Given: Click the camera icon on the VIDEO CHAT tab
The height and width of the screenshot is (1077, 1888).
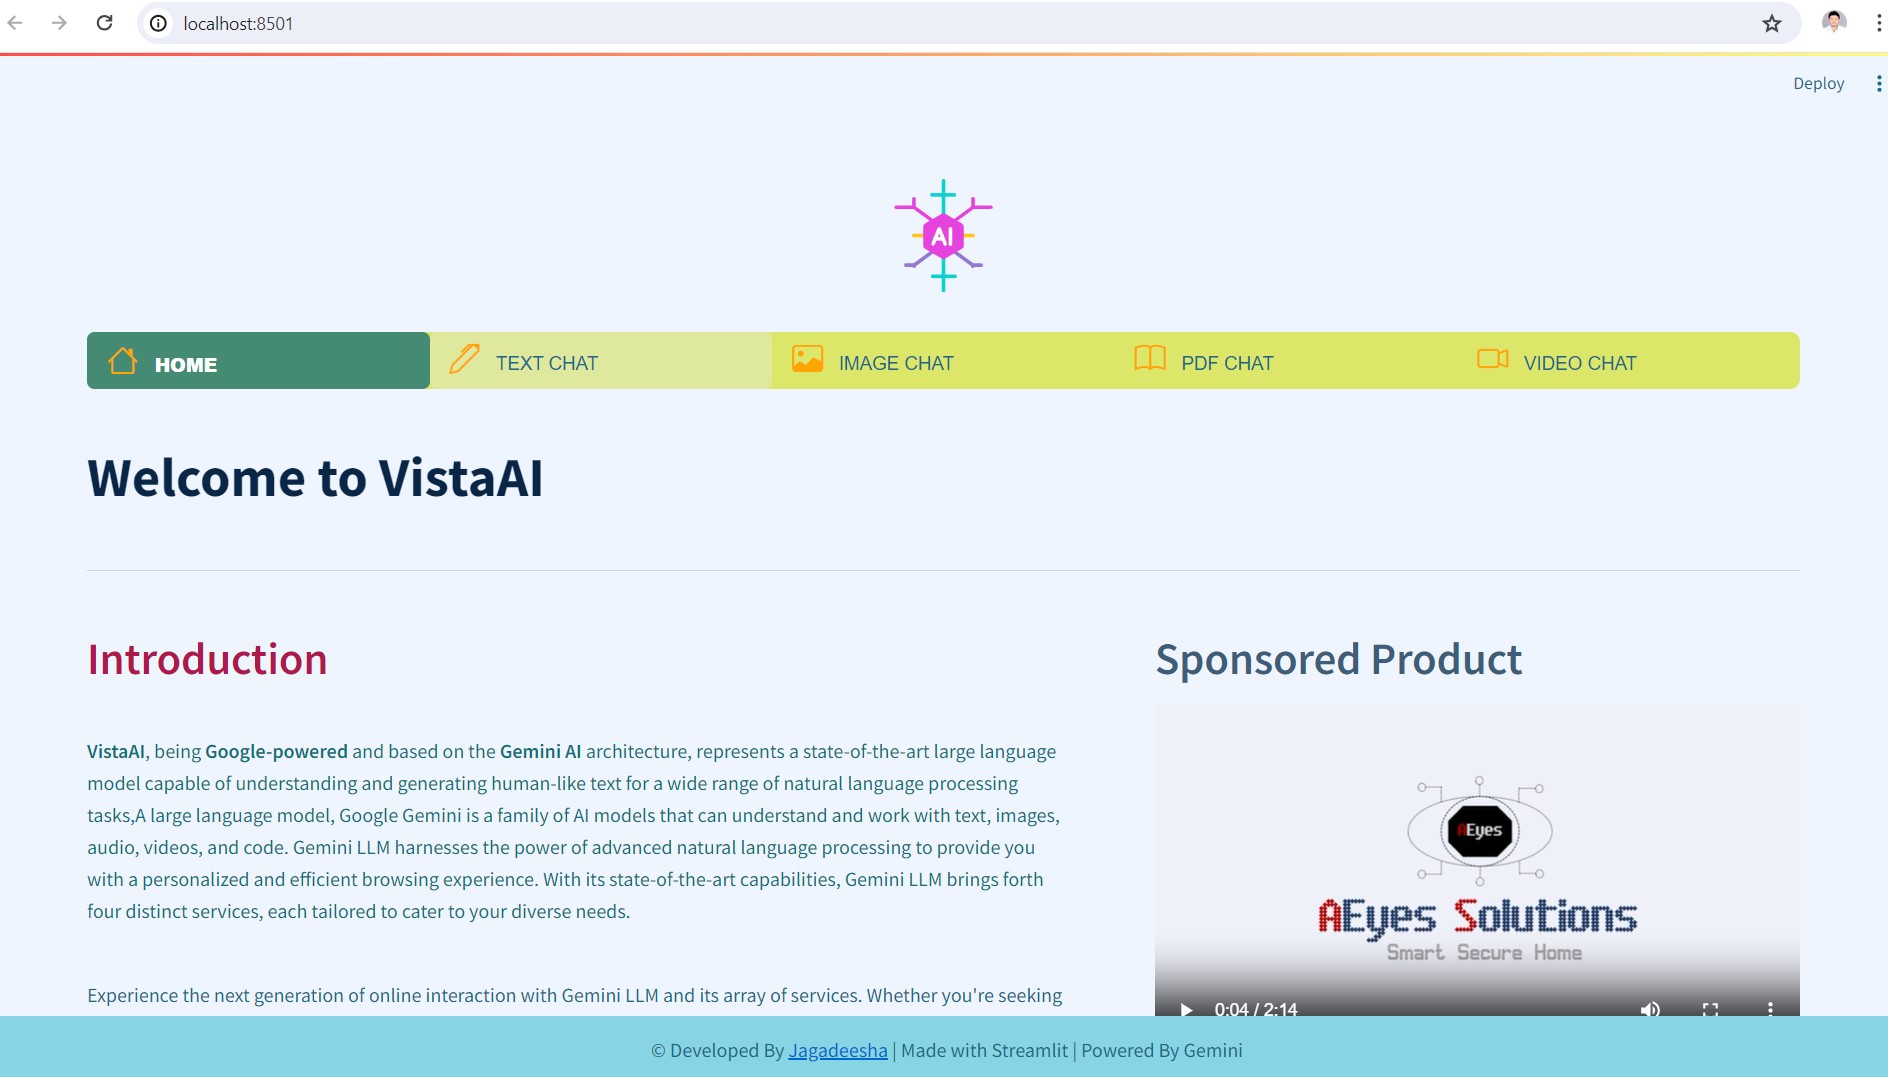Looking at the screenshot, I should [1492, 358].
